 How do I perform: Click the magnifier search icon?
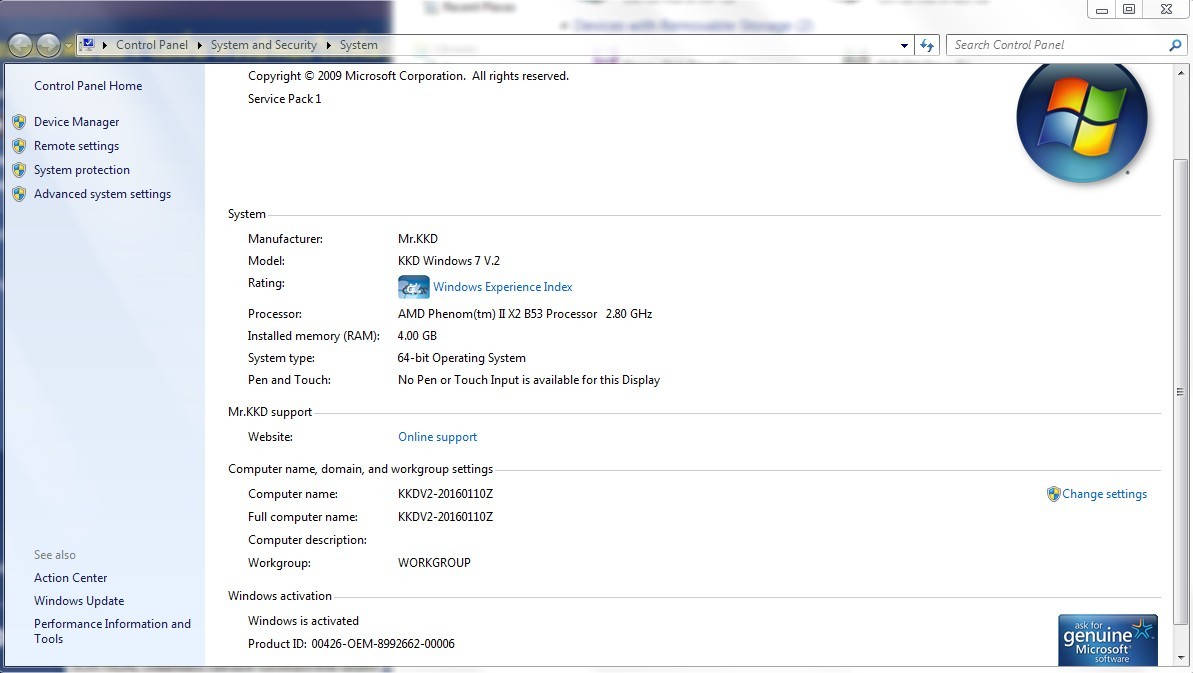point(1175,46)
